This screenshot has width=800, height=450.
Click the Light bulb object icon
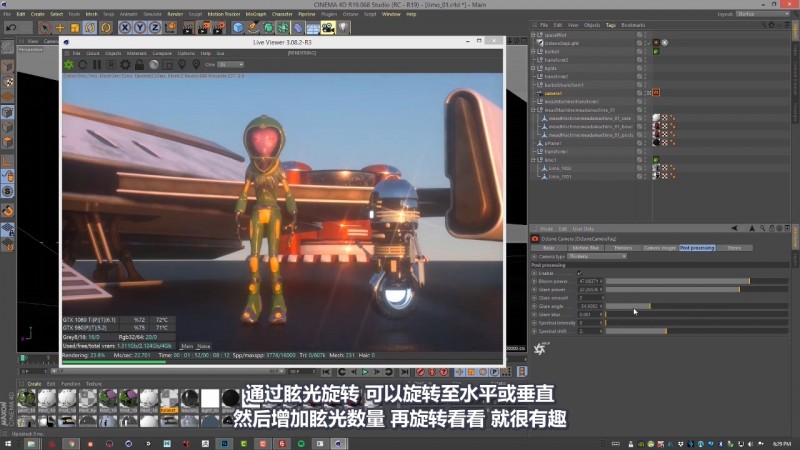pyautogui.click(x=343, y=28)
